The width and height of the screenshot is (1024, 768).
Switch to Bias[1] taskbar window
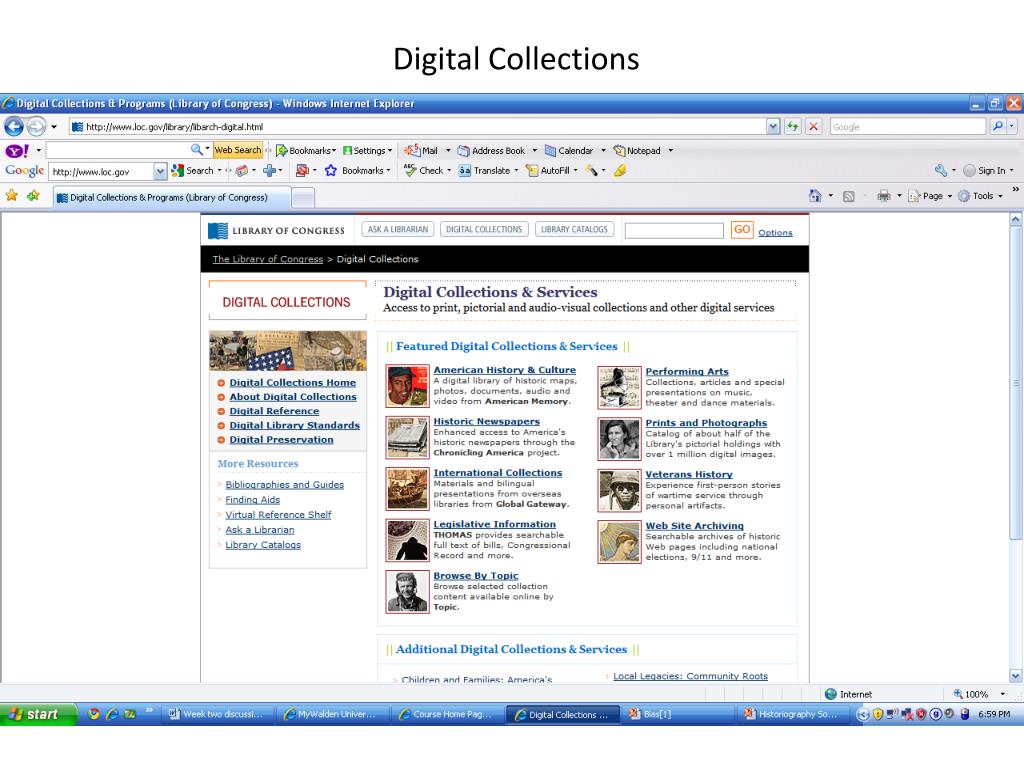click(x=676, y=714)
